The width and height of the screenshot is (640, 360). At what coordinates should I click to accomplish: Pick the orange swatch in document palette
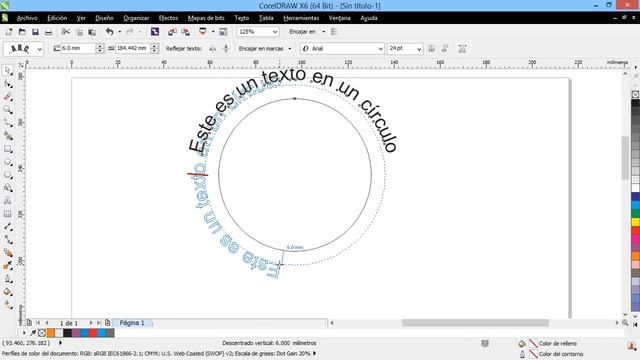click(x=51, y=333)
